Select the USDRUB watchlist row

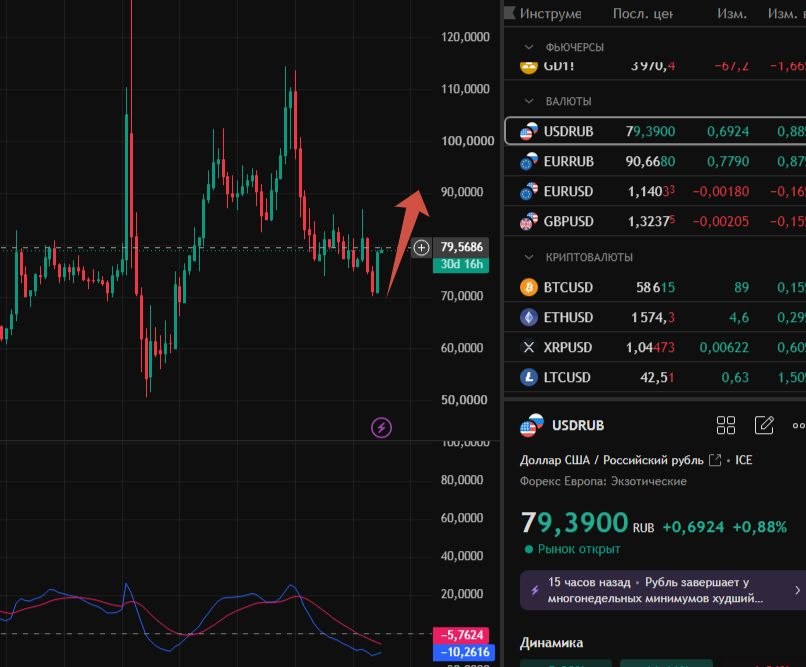[655, 131]
